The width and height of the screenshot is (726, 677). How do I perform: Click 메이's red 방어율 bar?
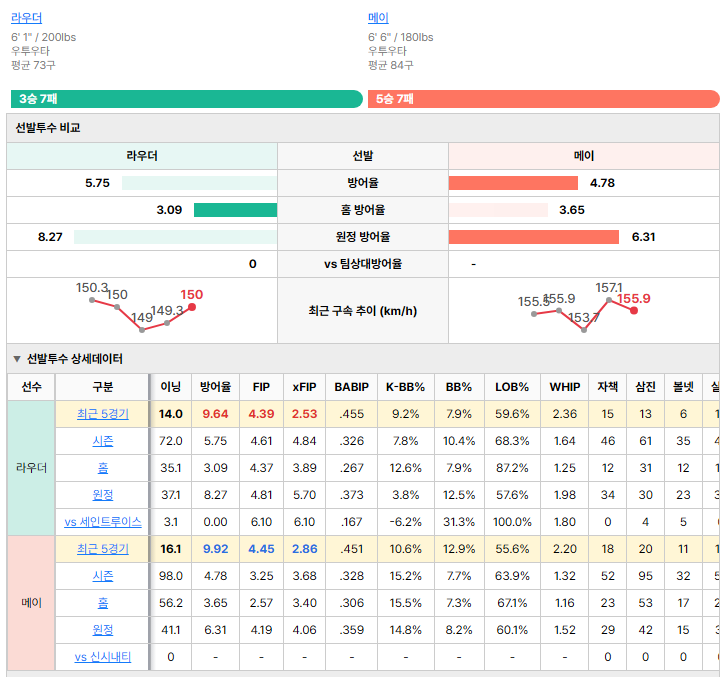click(513, 183)
